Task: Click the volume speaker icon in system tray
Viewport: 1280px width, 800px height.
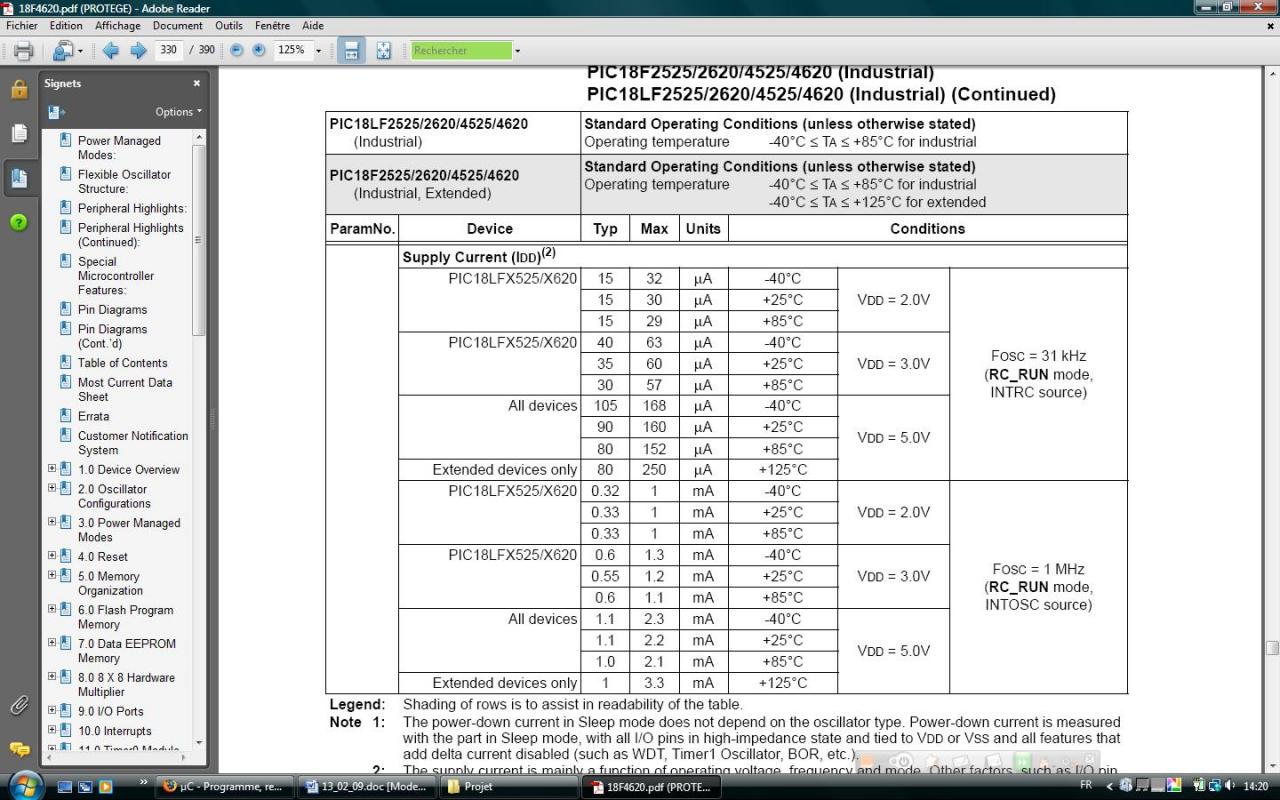Action: [x=1229, y=786]
